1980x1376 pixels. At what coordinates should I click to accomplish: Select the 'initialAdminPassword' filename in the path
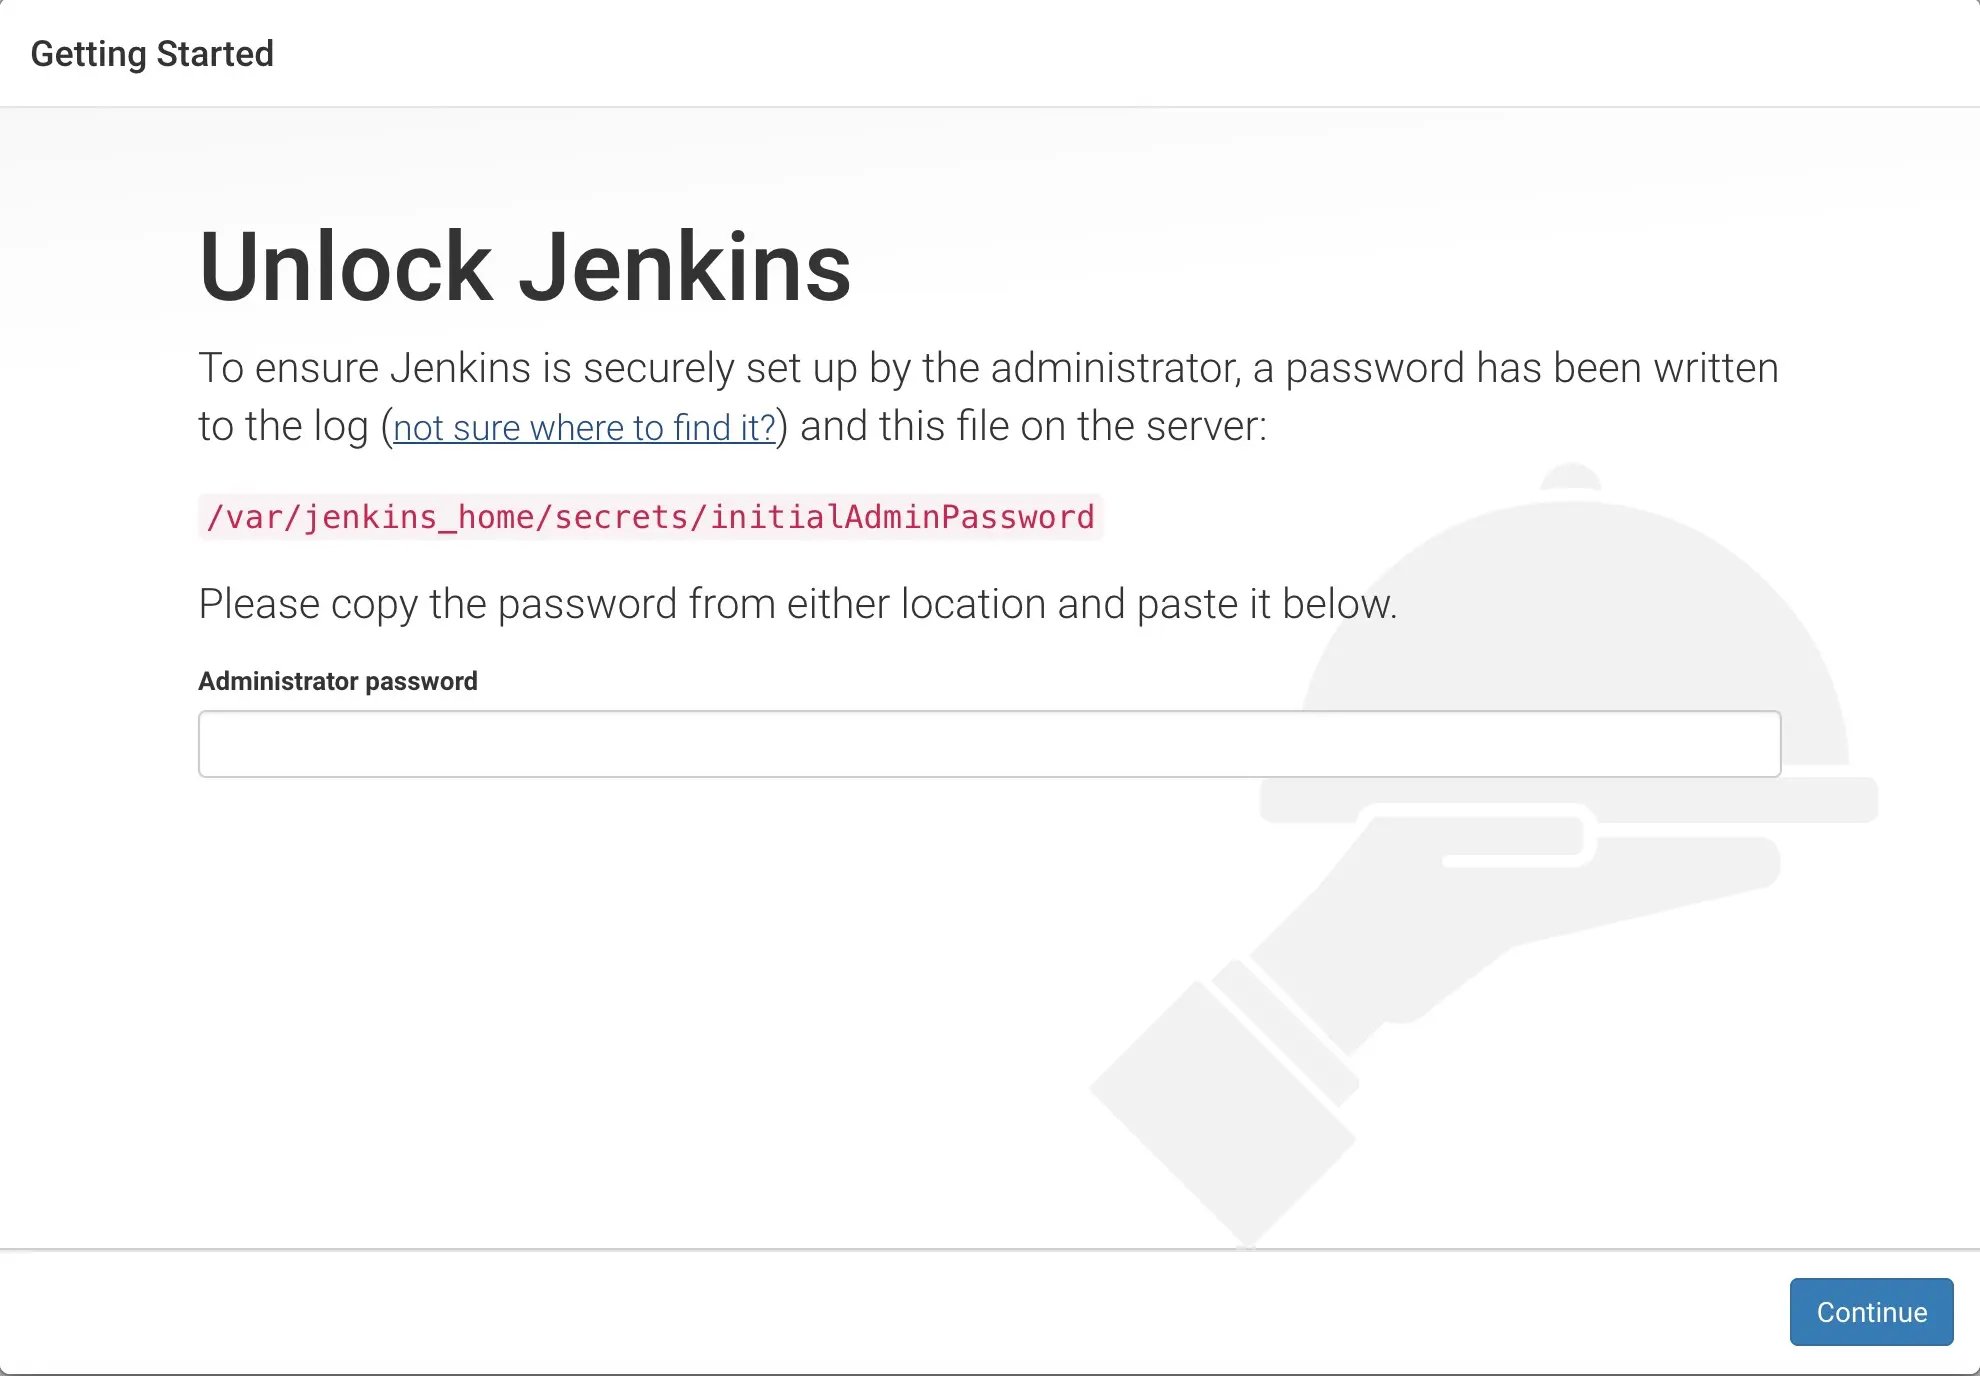coord(902,517)
